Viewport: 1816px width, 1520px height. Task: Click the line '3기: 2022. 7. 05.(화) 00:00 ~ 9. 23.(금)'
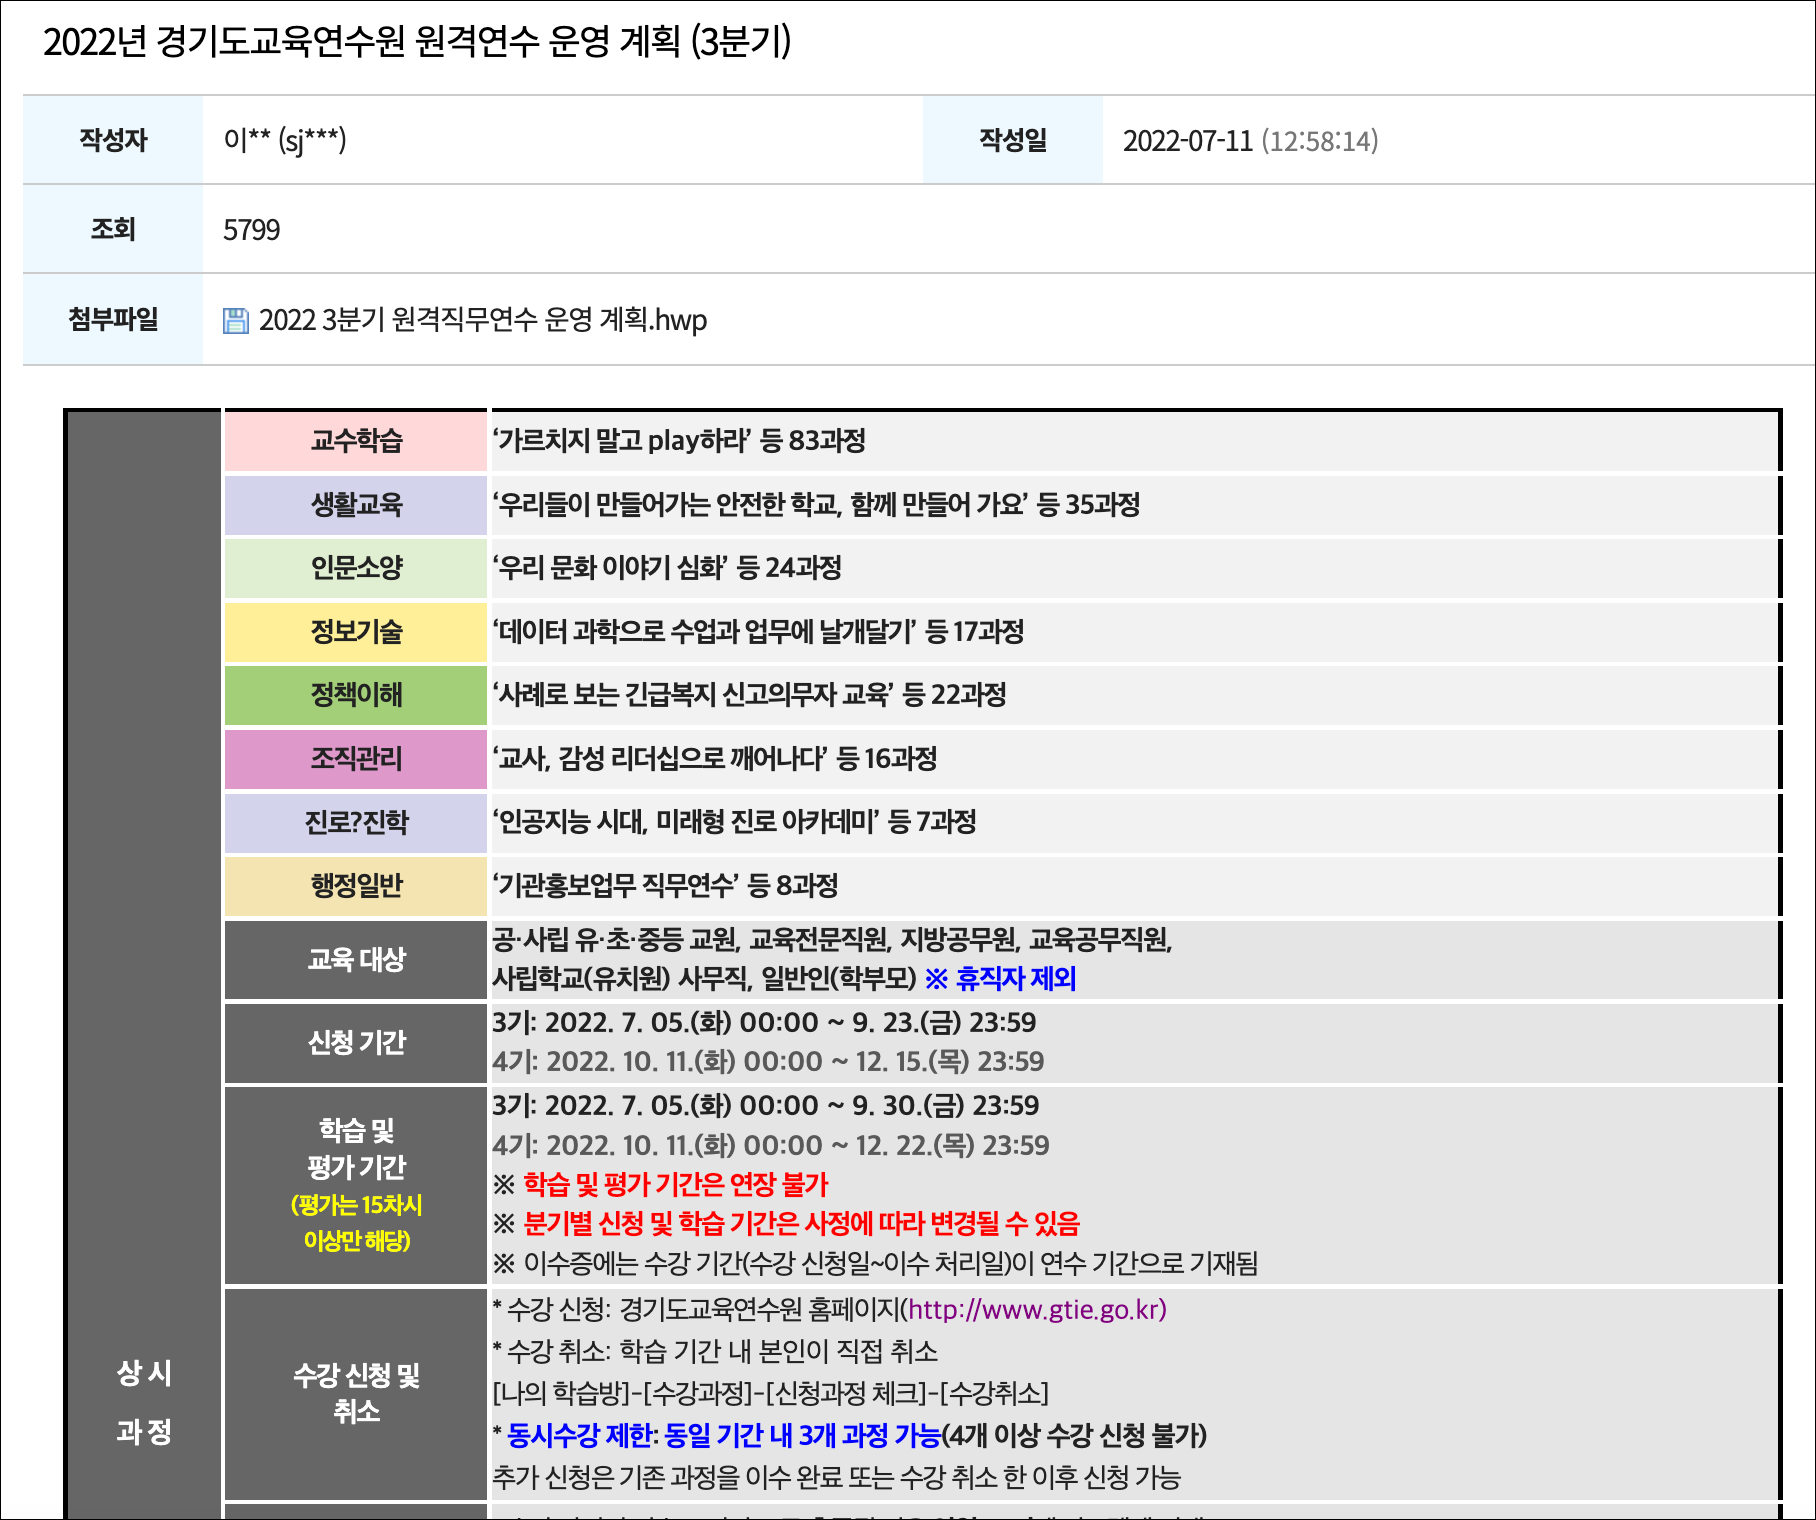(x=764, y=1022)
